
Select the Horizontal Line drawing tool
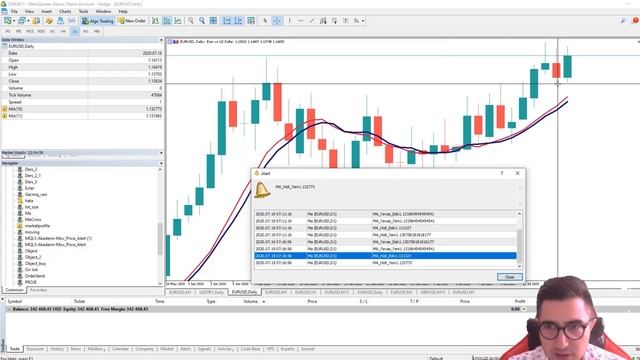301,20
